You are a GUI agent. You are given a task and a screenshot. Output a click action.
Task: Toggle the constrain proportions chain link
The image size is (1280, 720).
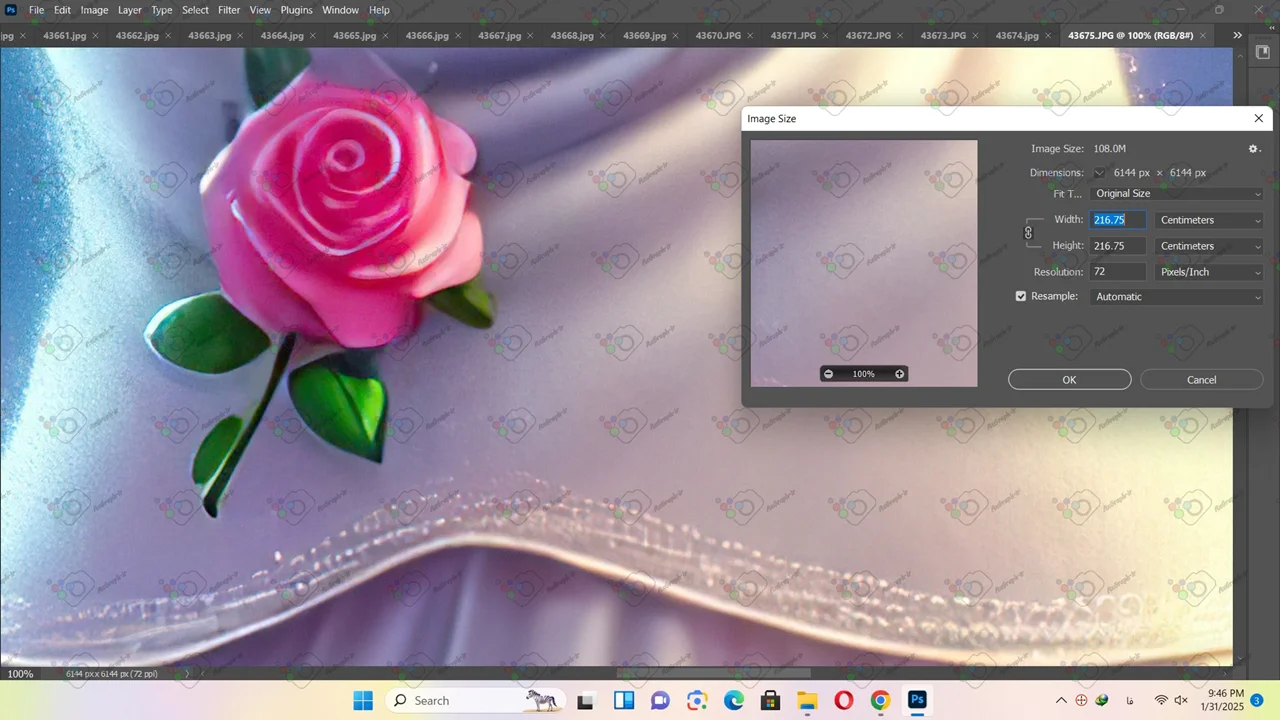click(1028, 233)
